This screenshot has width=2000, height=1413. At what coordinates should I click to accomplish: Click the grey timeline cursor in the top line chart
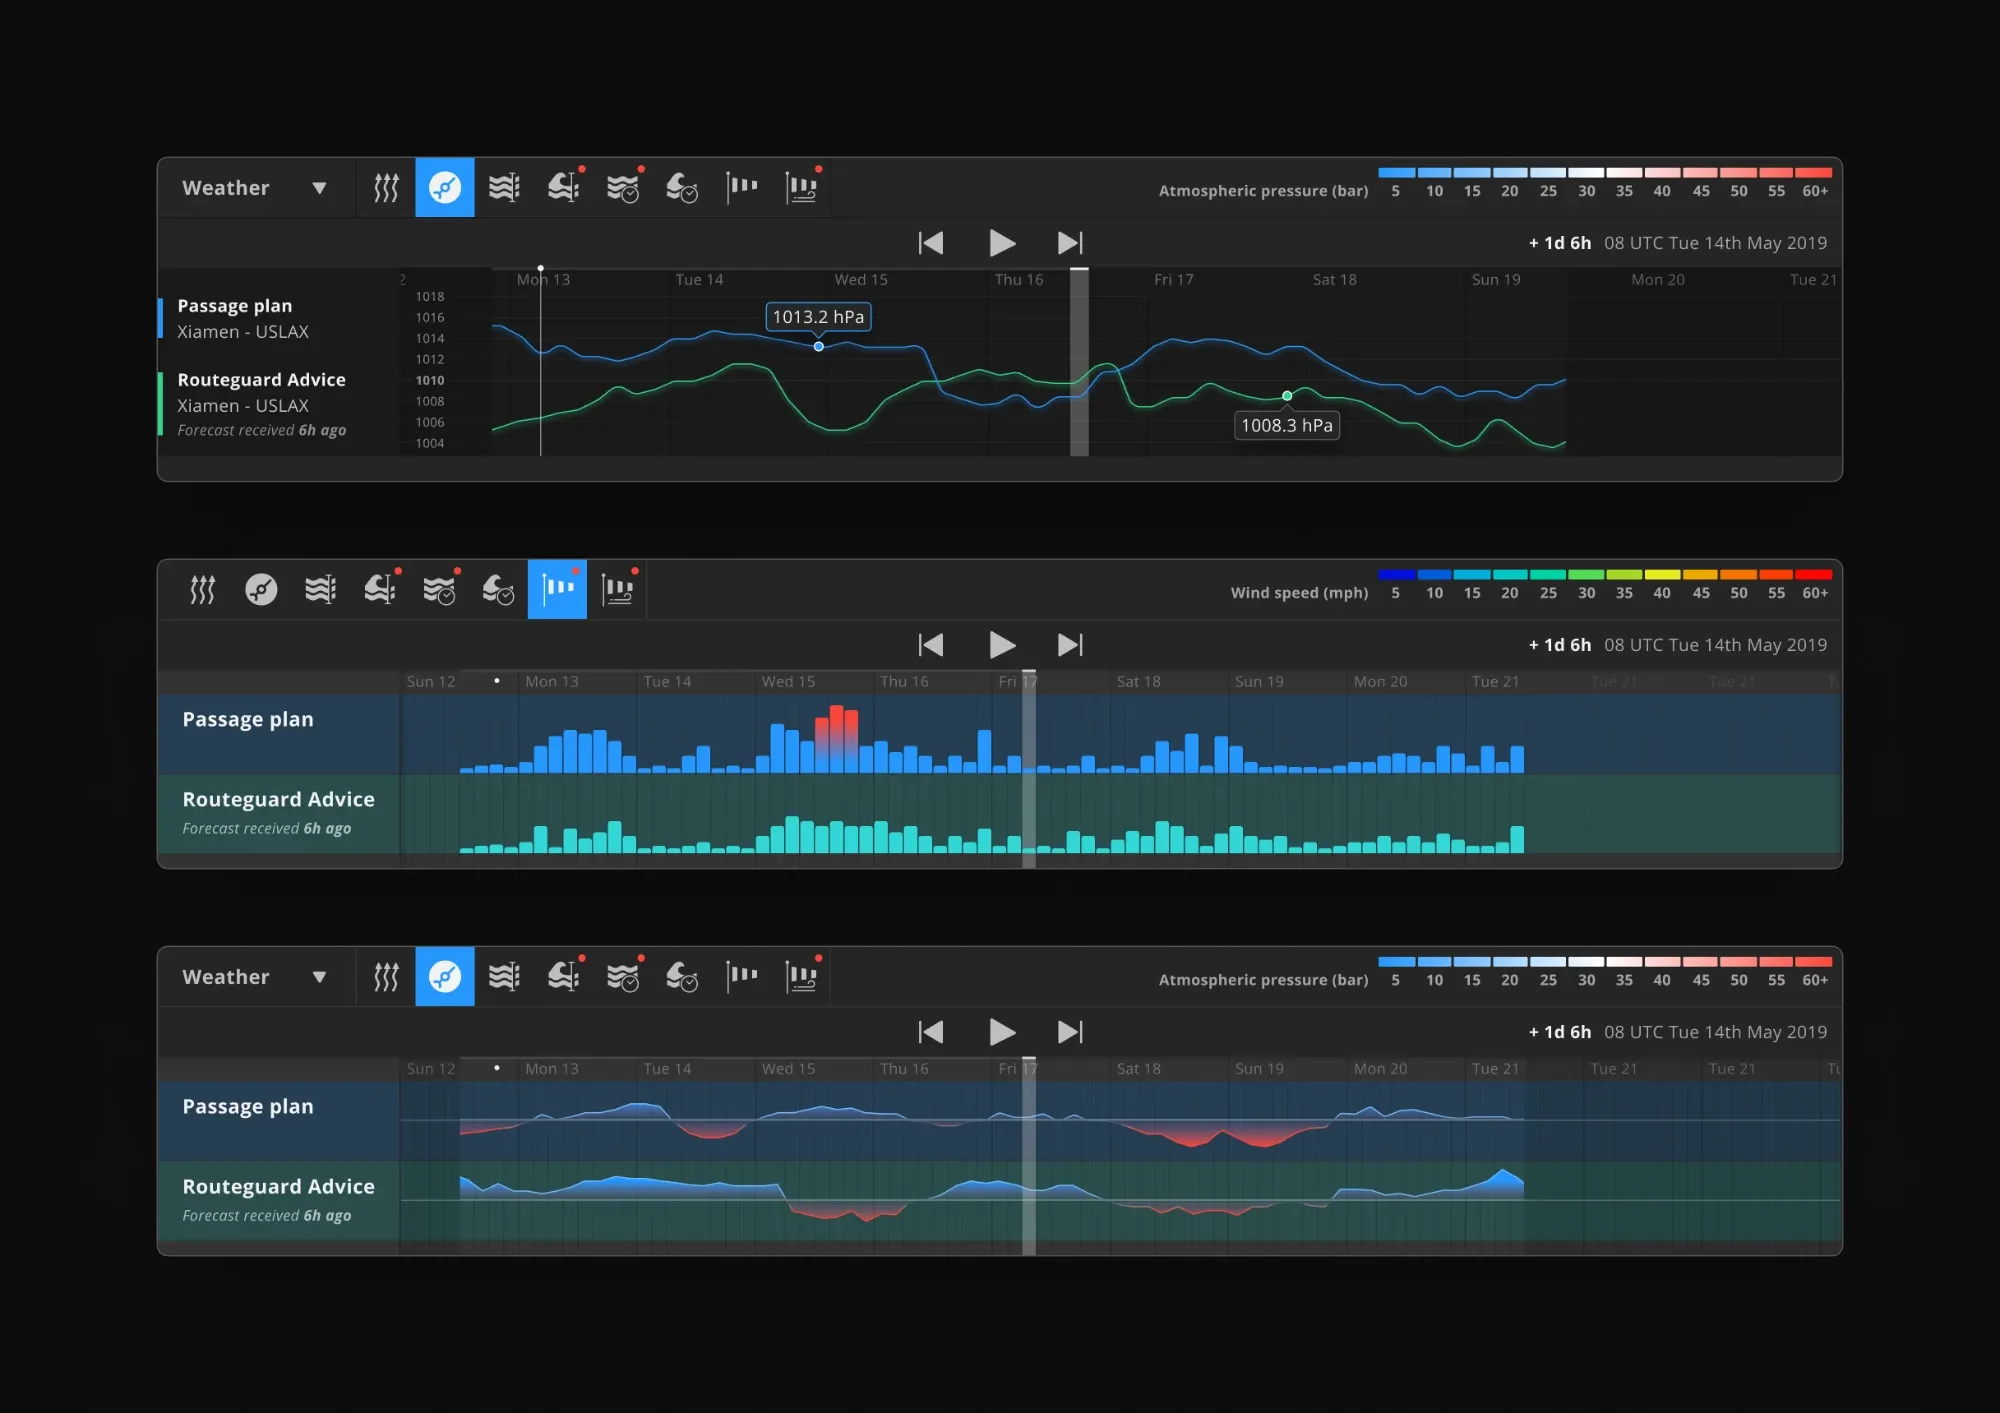click(x=1079, y=362)
